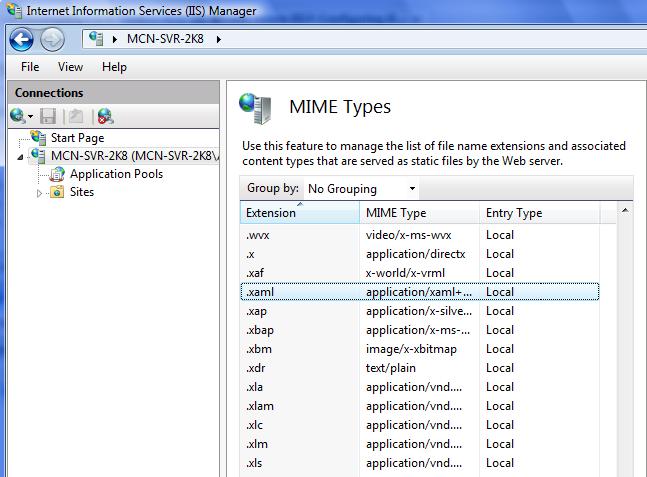Click the application/xaml+... MIME type cell
The image size is (647, 477).
pyautogui.click(x=418, y=292)
